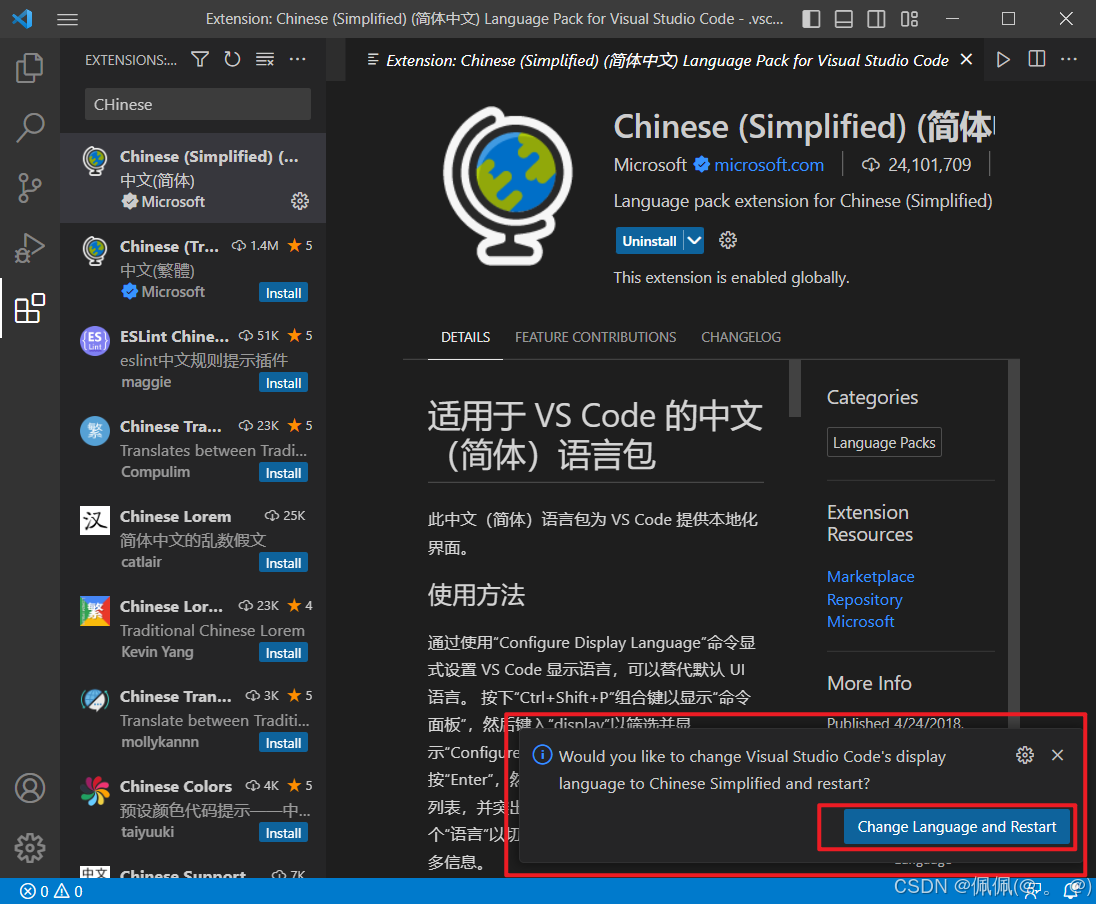Click the details readme scrollbar
The image size is (1096, 904).
point(795,388)
